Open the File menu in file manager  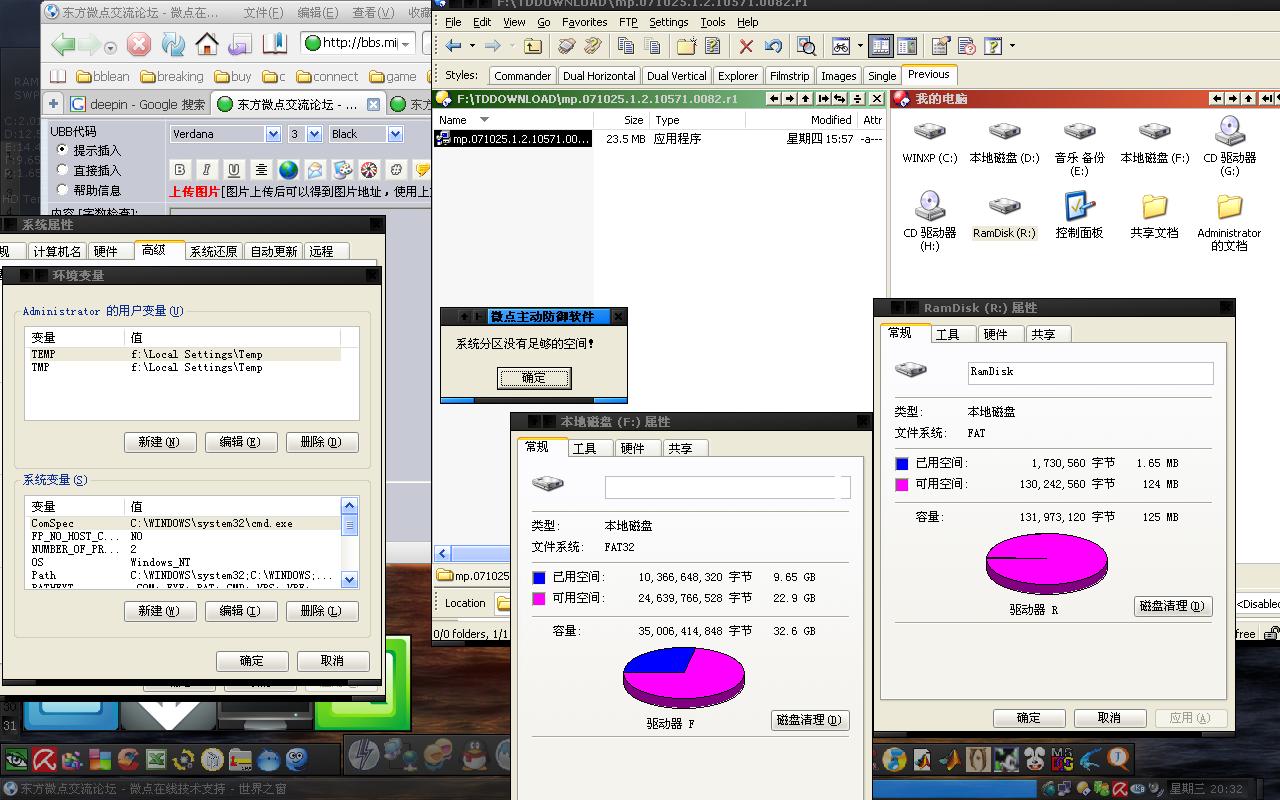point(453,22)
